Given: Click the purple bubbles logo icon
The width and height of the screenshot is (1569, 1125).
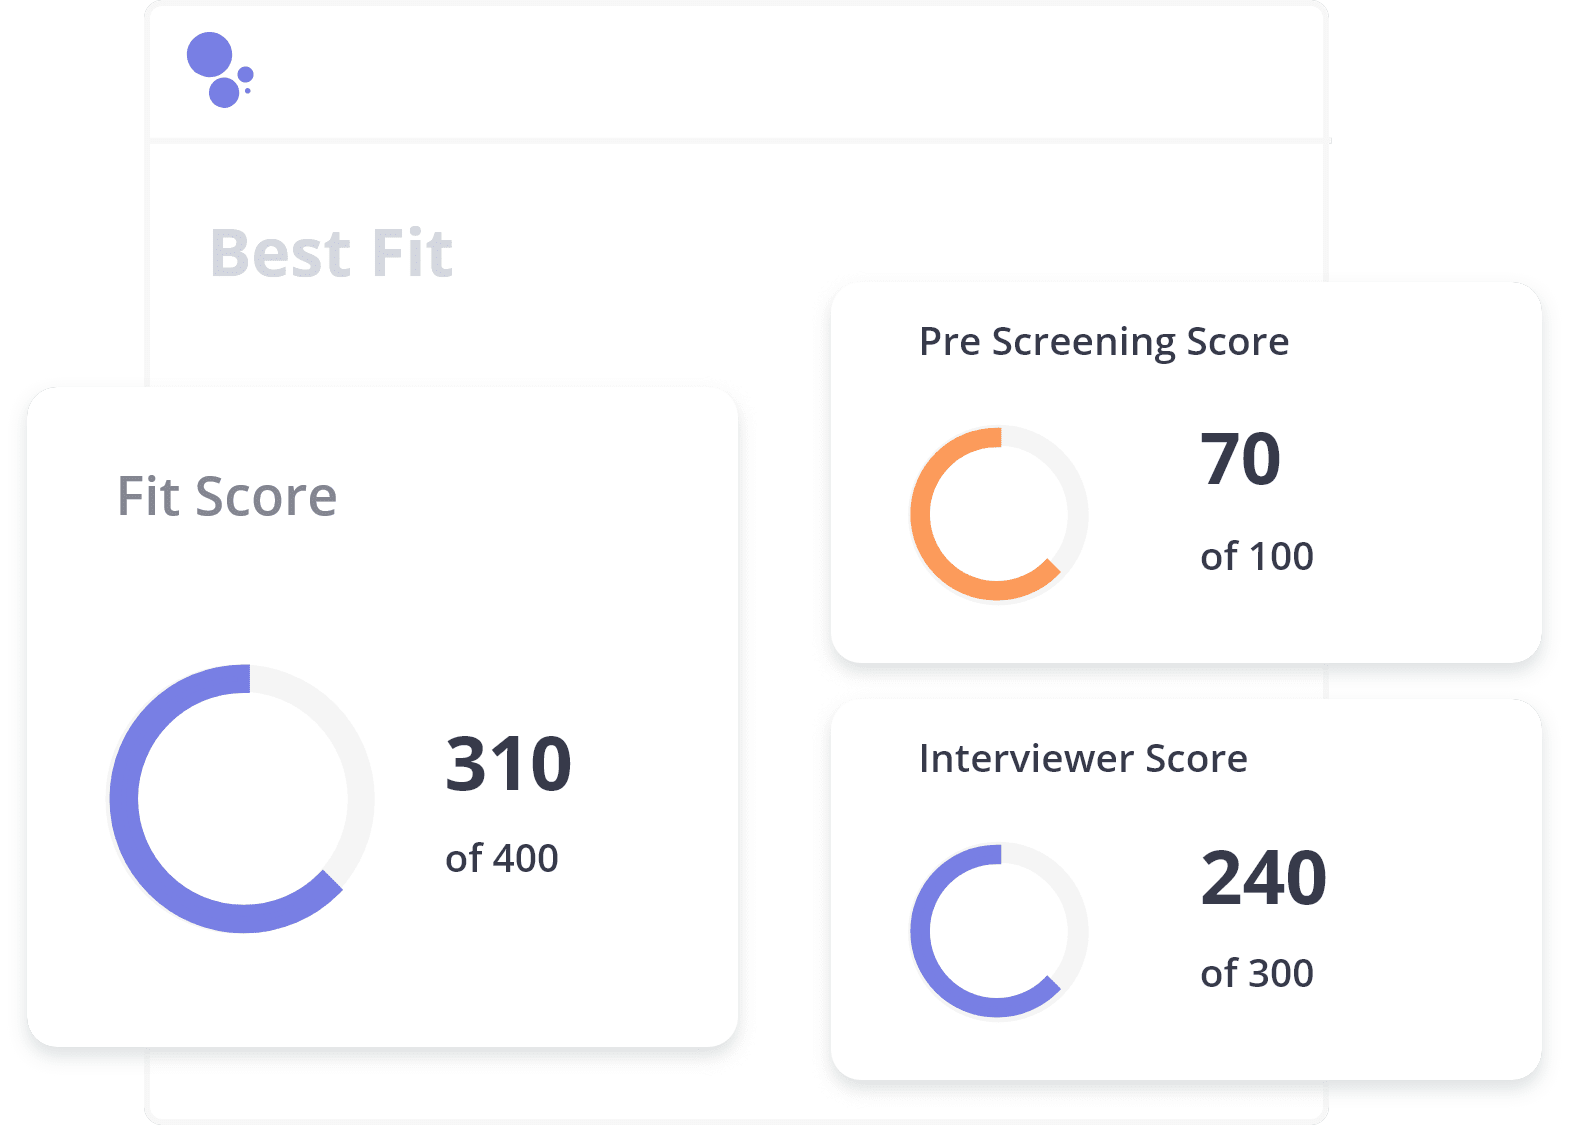Looking at the screenshot, I should [x=220, y=70].
